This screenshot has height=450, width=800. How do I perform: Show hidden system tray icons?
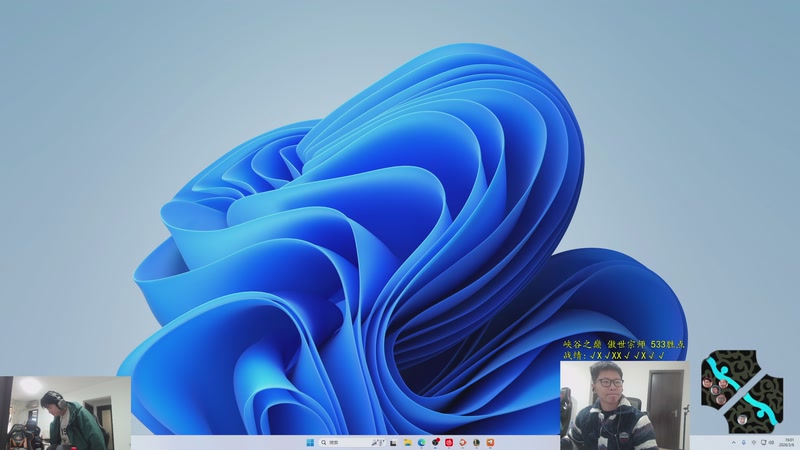point(734,442)
